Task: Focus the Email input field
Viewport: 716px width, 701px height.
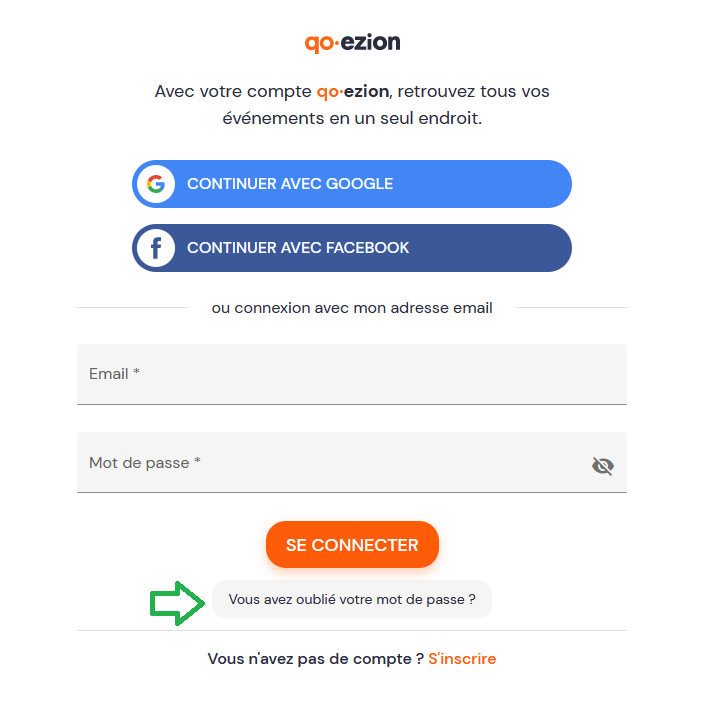Action: [352, 374]
